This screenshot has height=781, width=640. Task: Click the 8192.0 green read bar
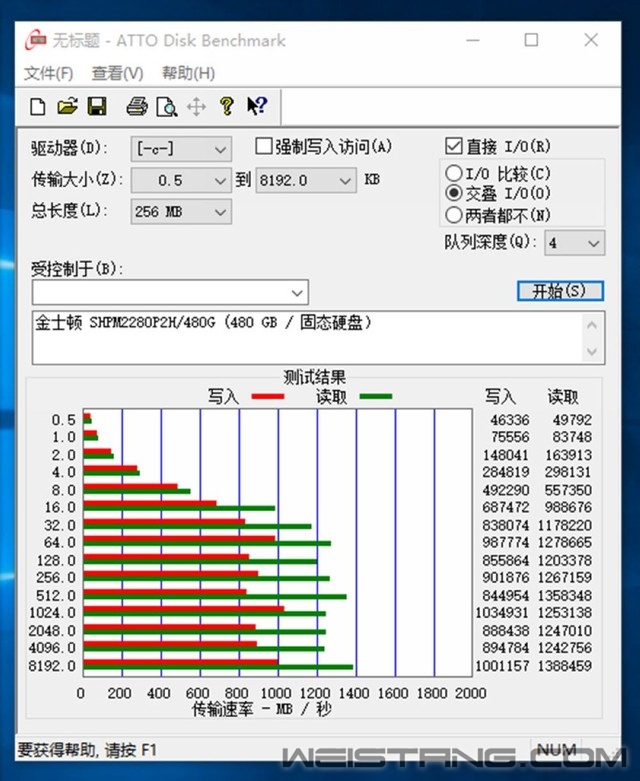218,667
